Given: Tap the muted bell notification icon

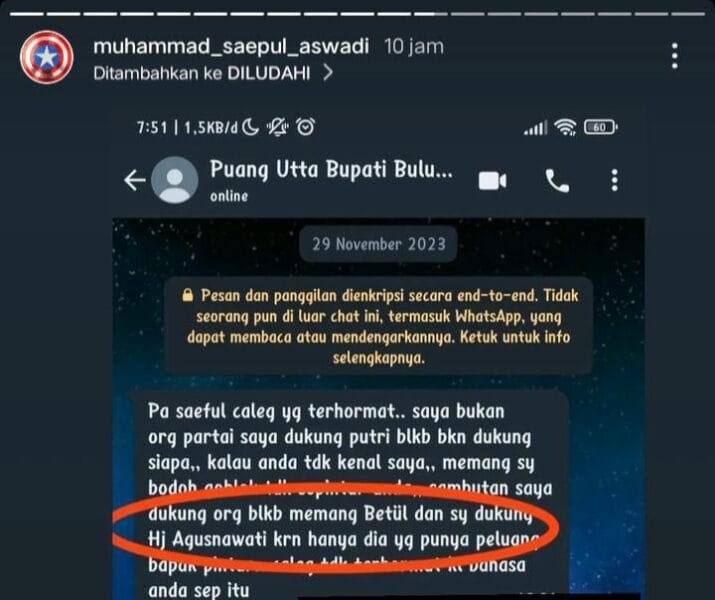Looking at the screenshot, I should click(x=278, y=127).
